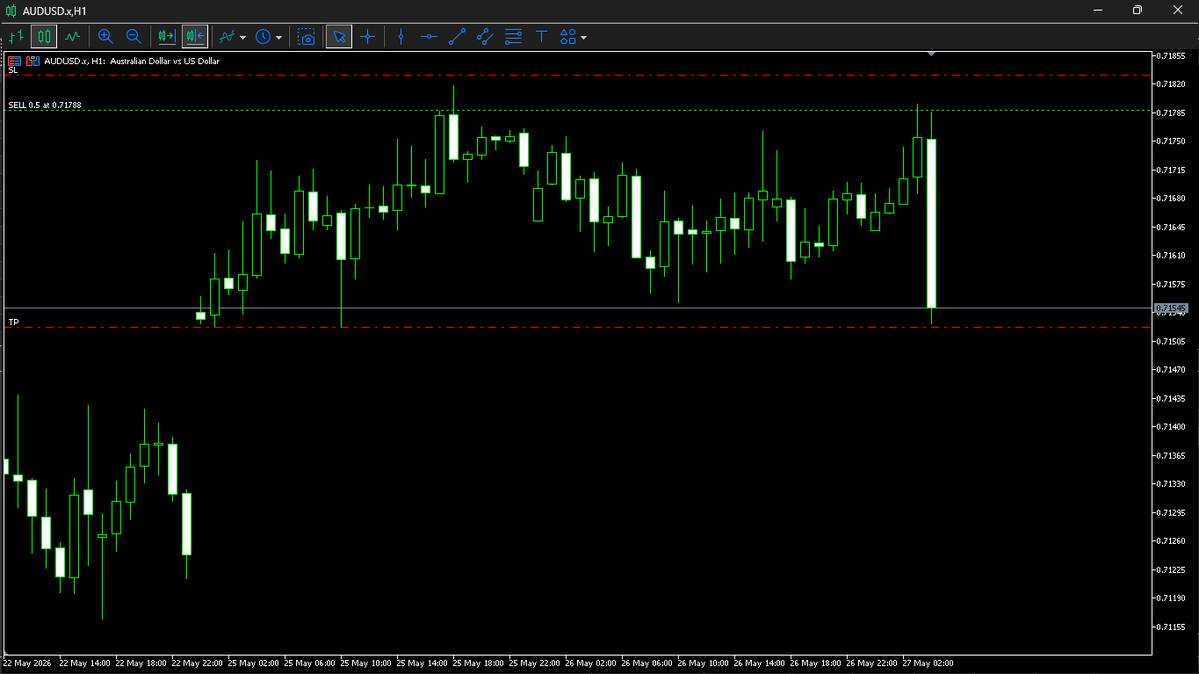Click the TP take profit line label
The height and width of the screenshot is (674, 1199).
[x=14, y=322]
